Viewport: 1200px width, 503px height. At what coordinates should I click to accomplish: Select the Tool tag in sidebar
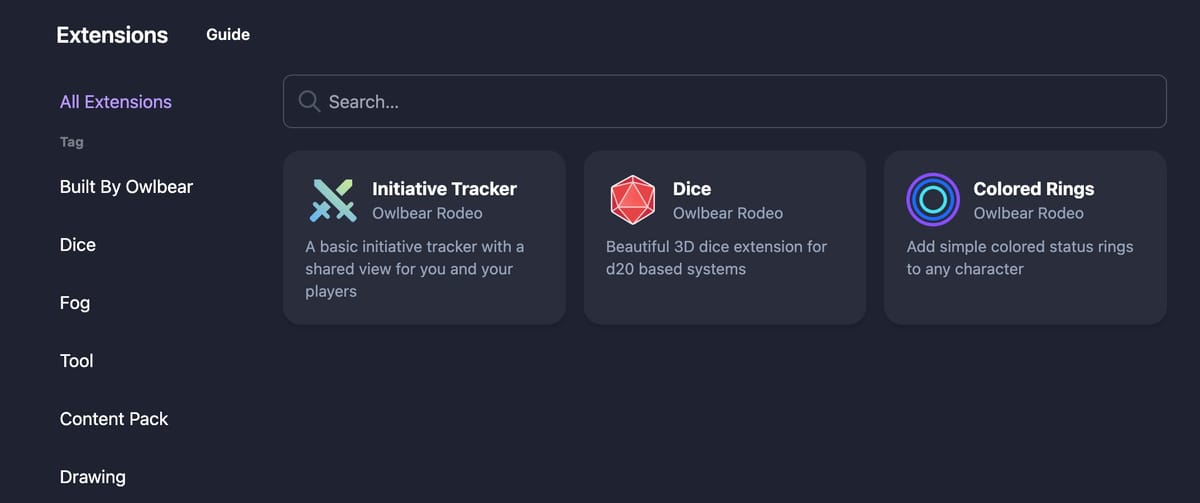[77, 361]
